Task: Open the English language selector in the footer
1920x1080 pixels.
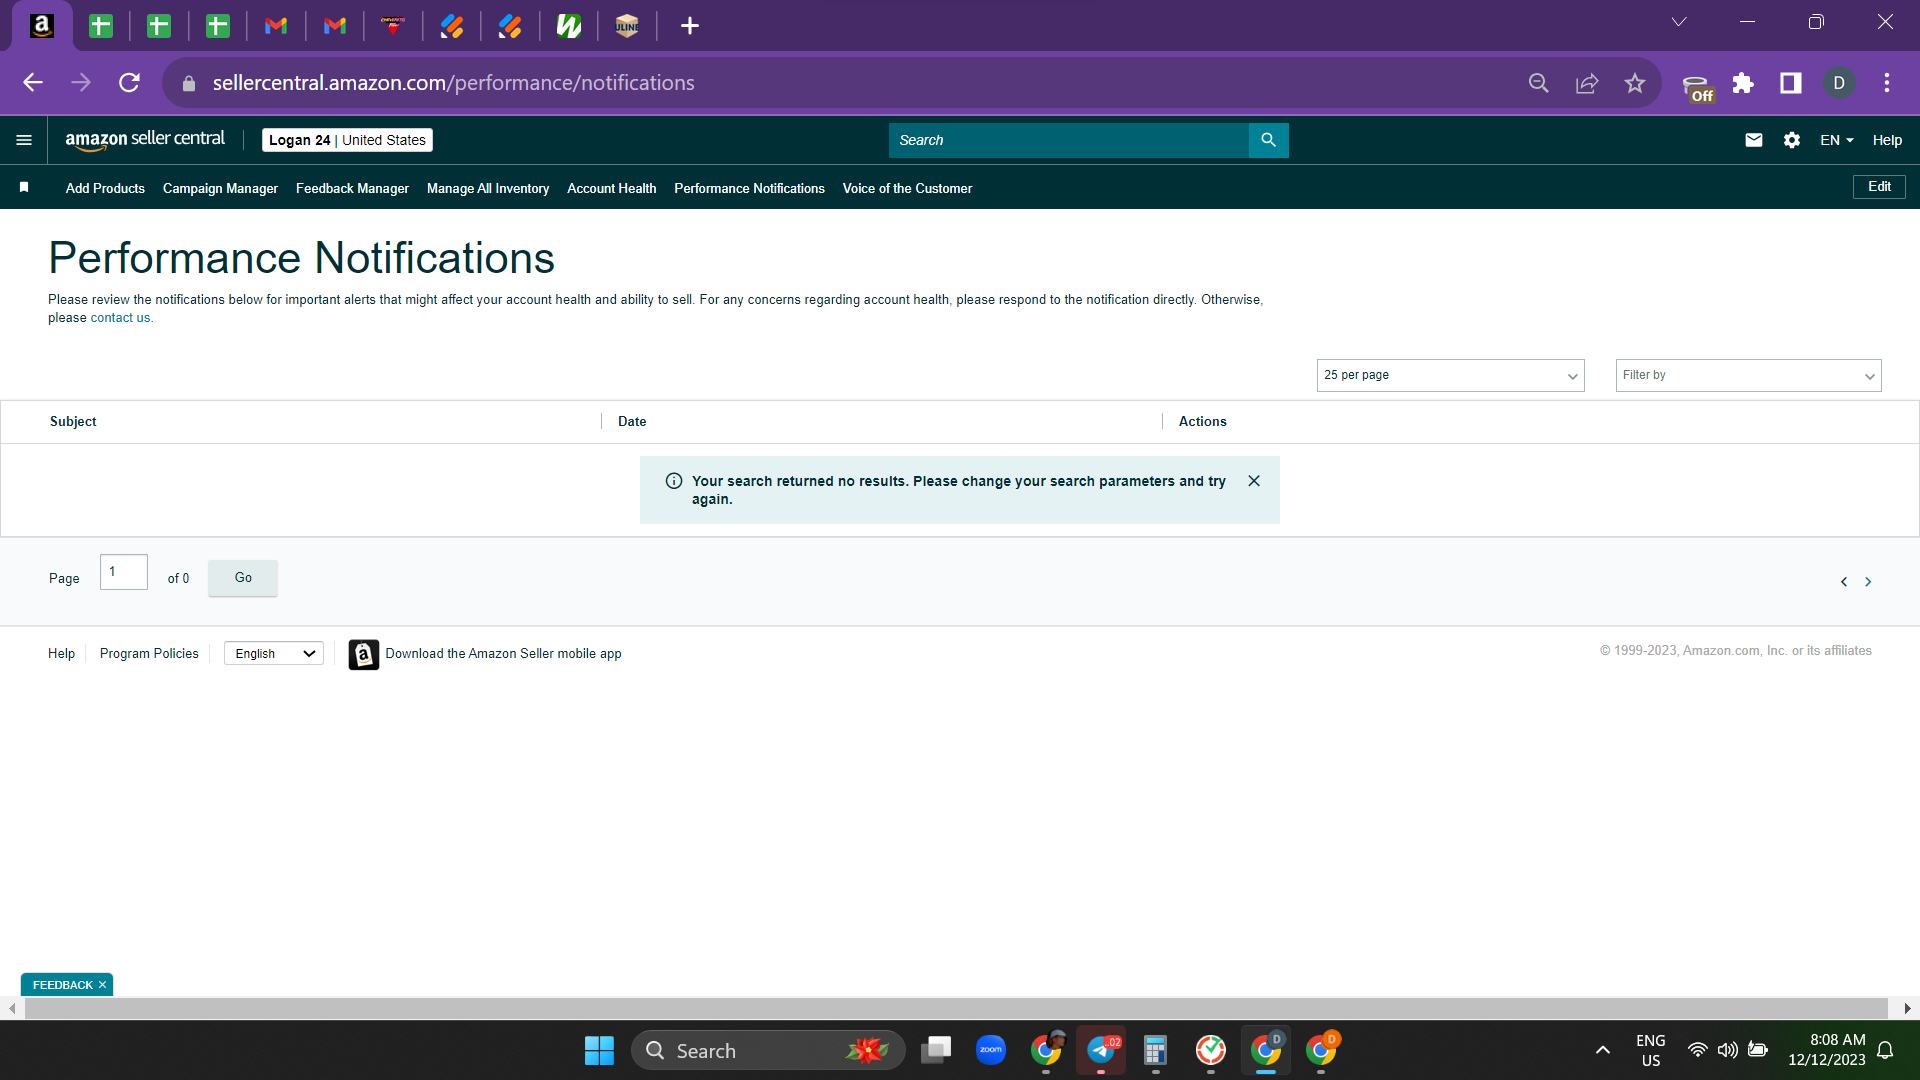Action: point(274,653)
